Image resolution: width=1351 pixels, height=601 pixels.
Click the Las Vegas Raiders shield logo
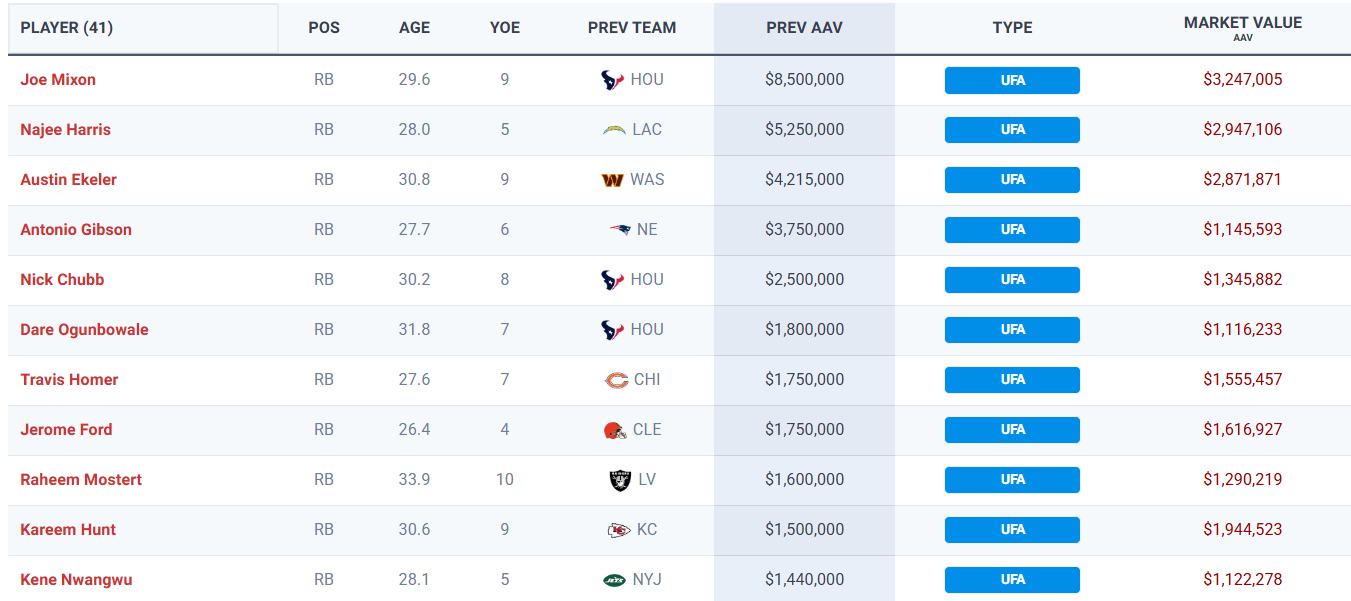pos(620,480)
